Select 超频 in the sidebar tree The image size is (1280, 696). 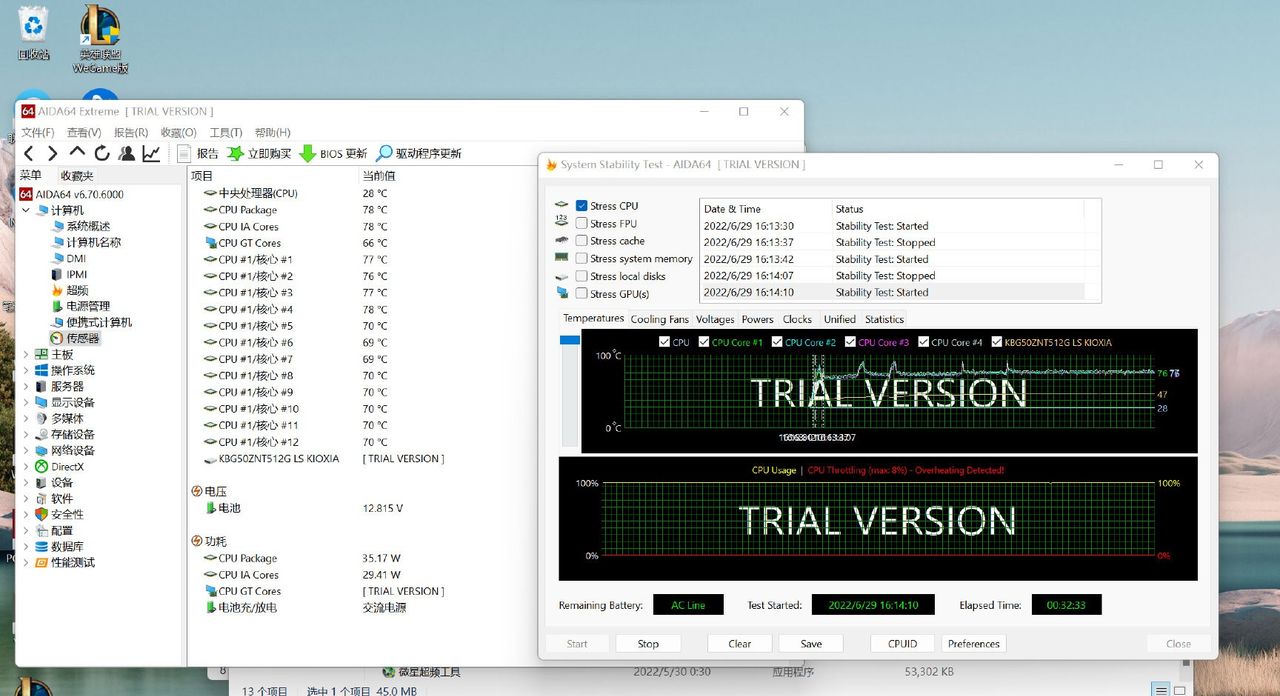pyautogui.click(x=76, y=290)
